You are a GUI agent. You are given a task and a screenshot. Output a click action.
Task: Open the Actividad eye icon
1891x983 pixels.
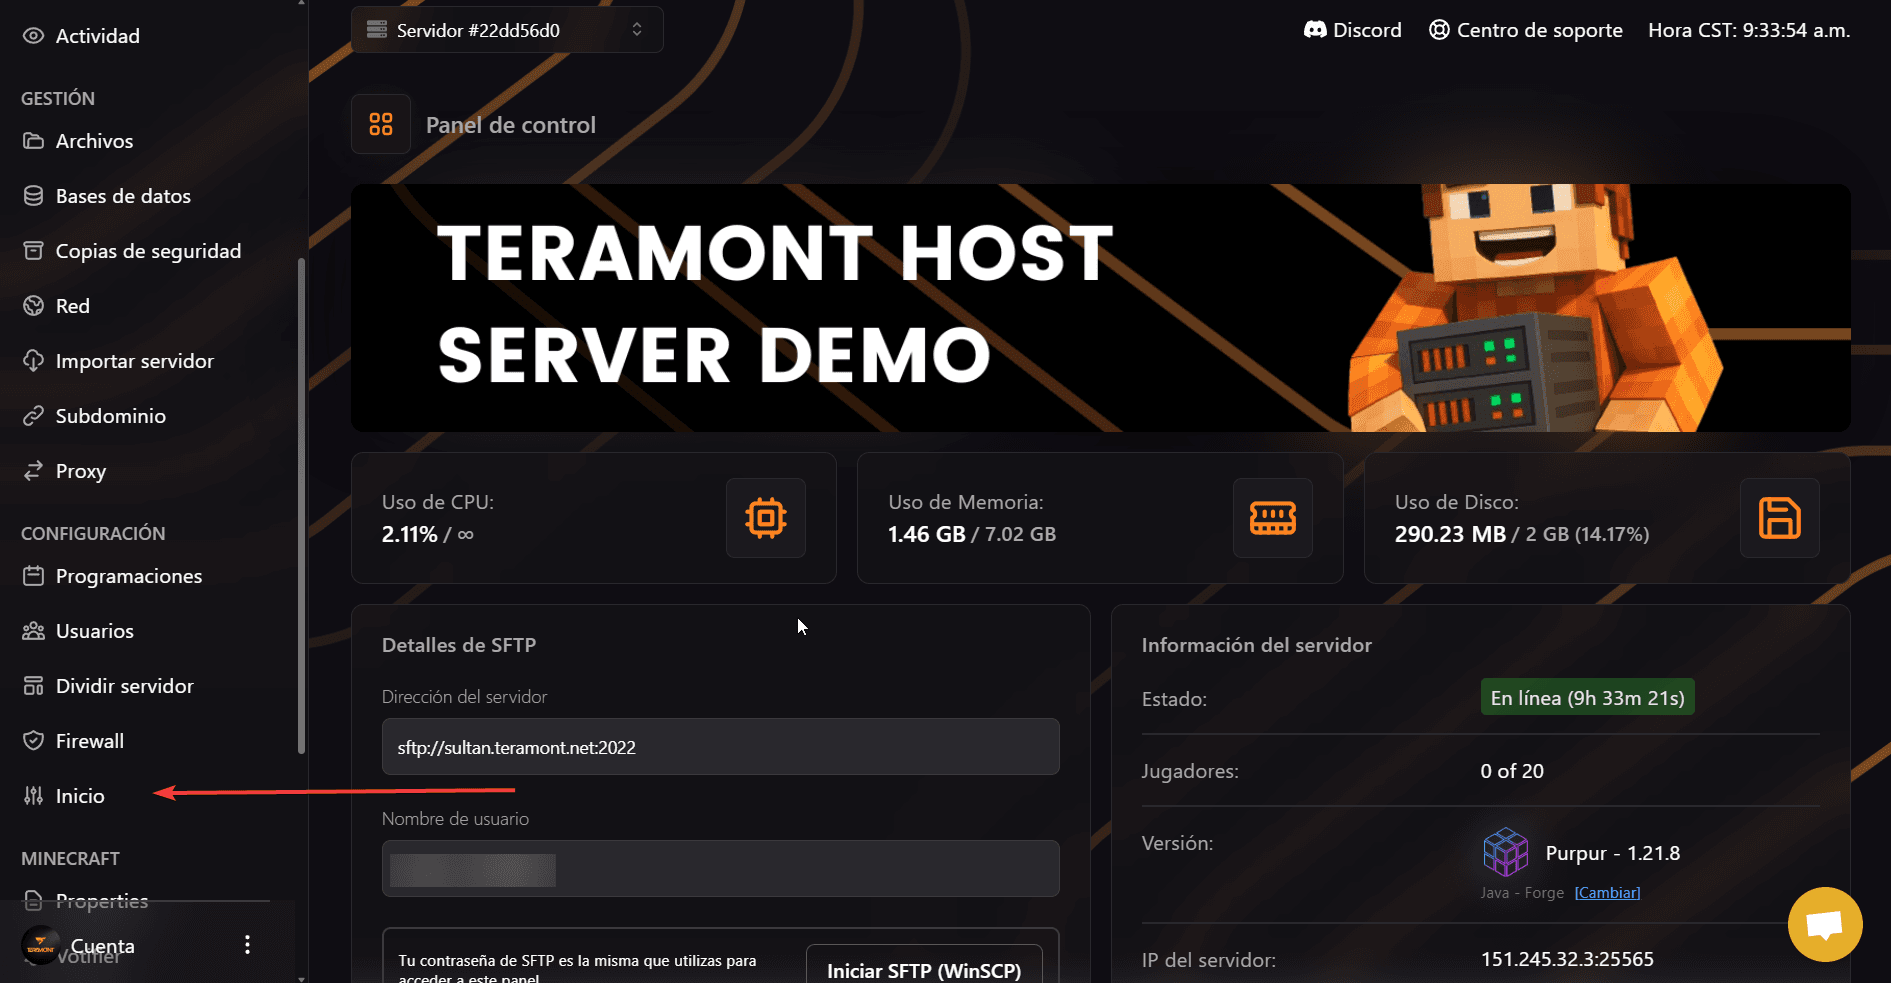coord(33,36)
